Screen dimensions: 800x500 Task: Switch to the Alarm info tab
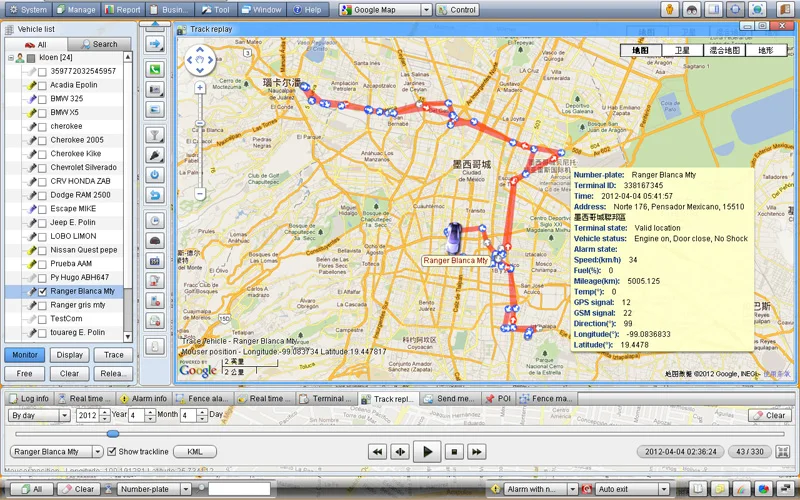(x=144, y=398)
